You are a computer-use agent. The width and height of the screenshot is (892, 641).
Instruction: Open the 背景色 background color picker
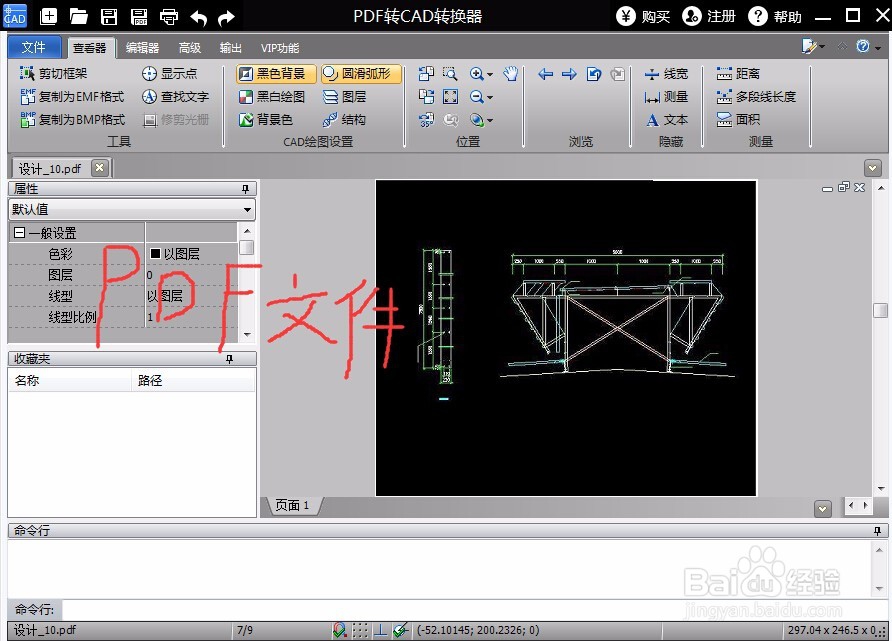point(270,119)
